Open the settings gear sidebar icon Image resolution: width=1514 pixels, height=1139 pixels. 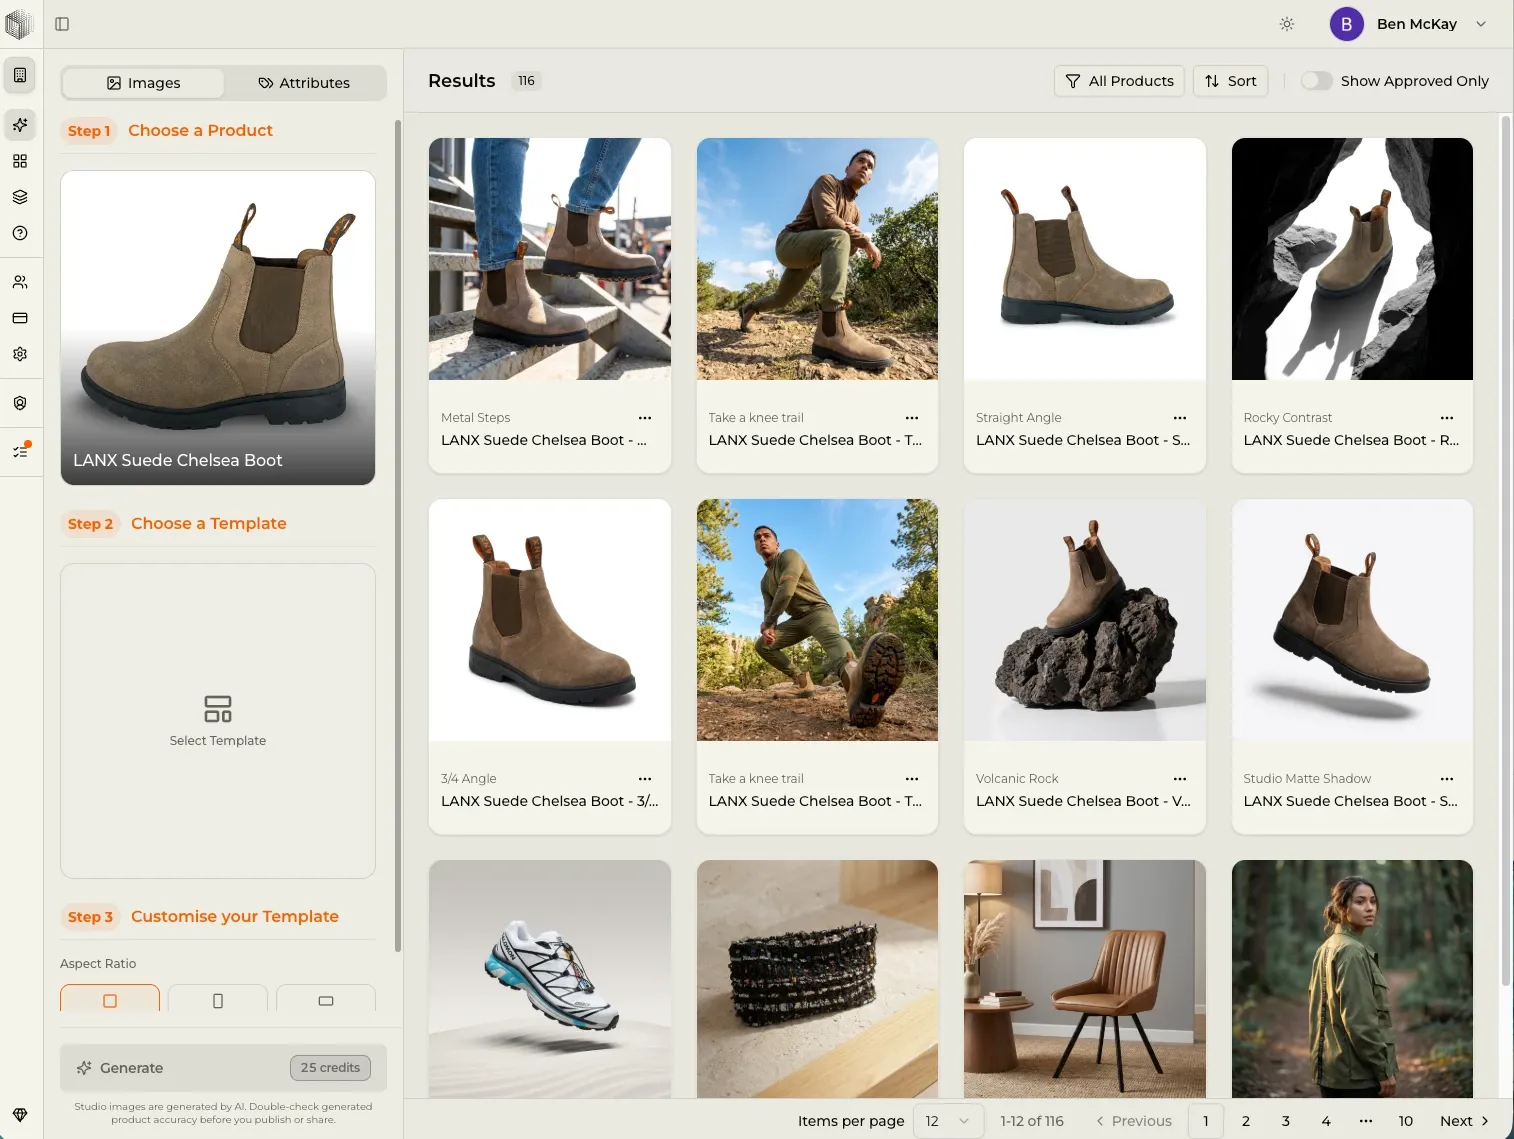pos(20,354)
